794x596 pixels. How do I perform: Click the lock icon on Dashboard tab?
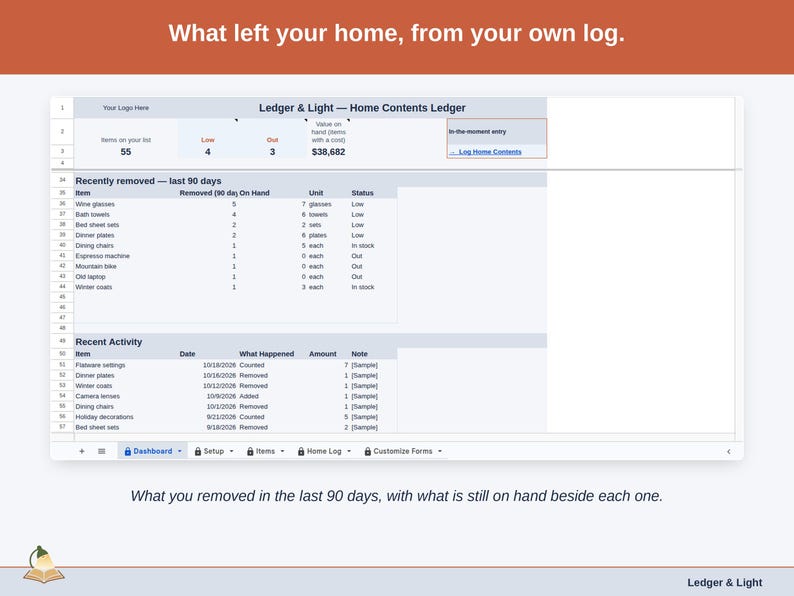(x=128, y=451)
